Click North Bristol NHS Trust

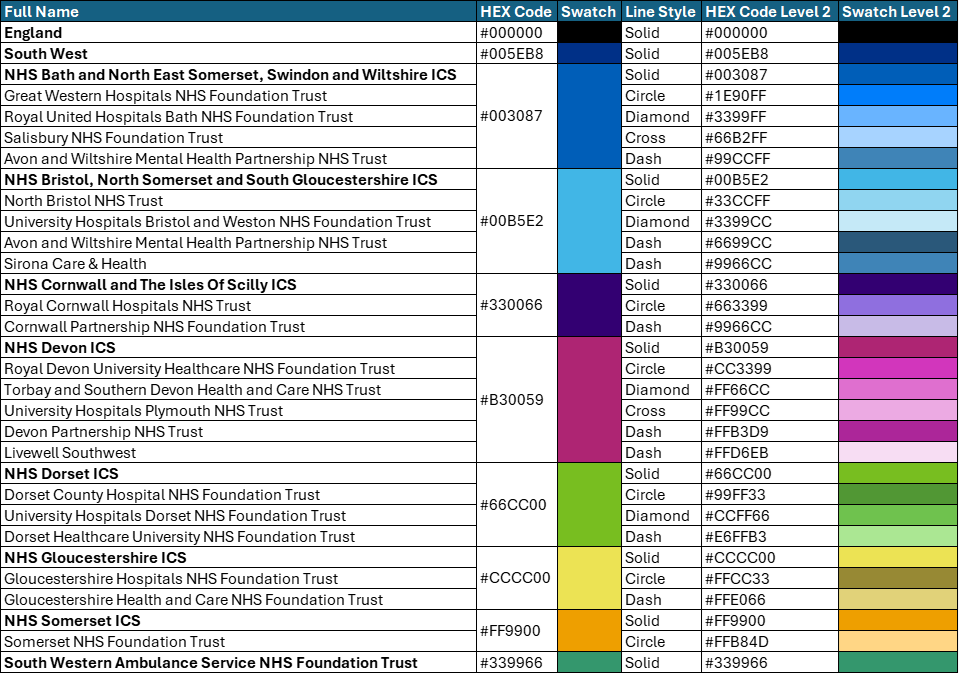pyautogui.click(x=239, y=201)
